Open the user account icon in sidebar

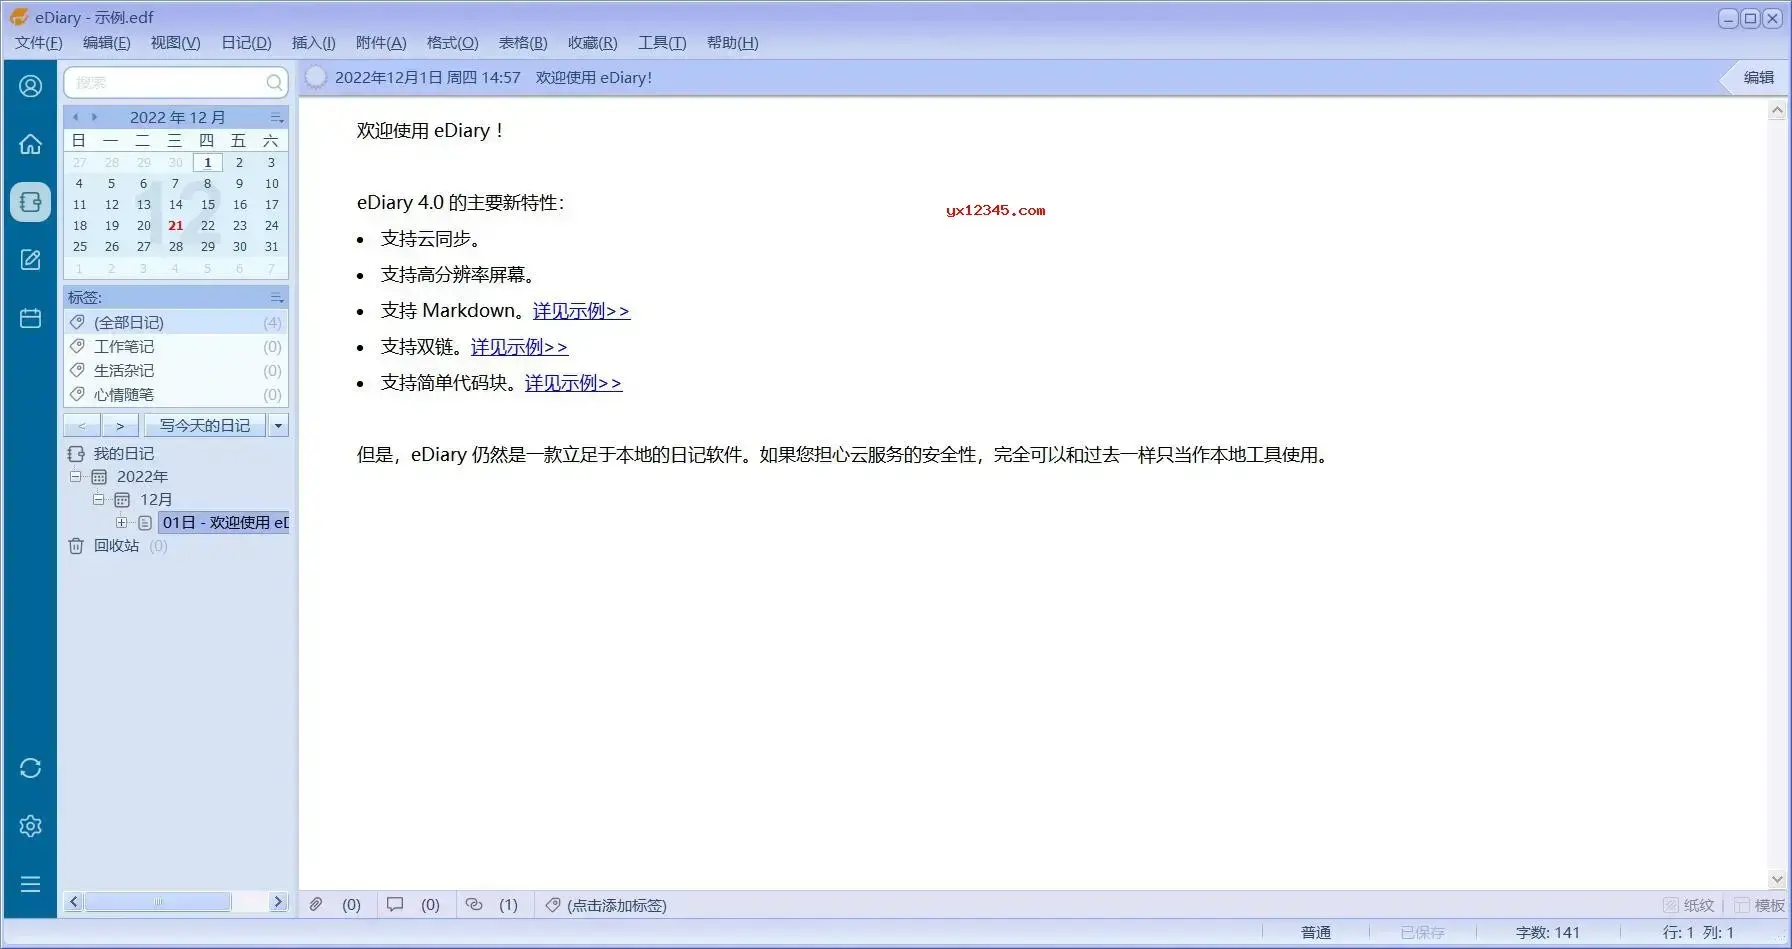(x=30, y=86)
